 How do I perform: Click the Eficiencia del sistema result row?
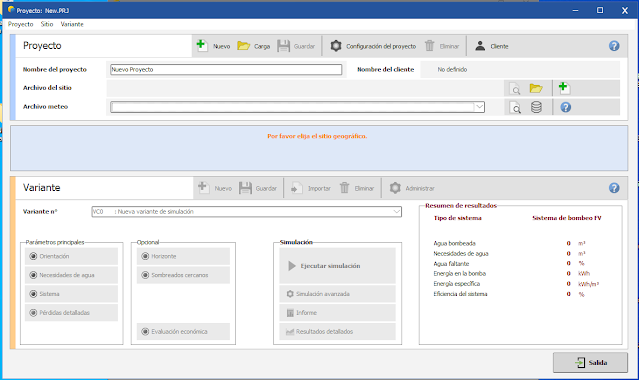[x=509, y=294]
